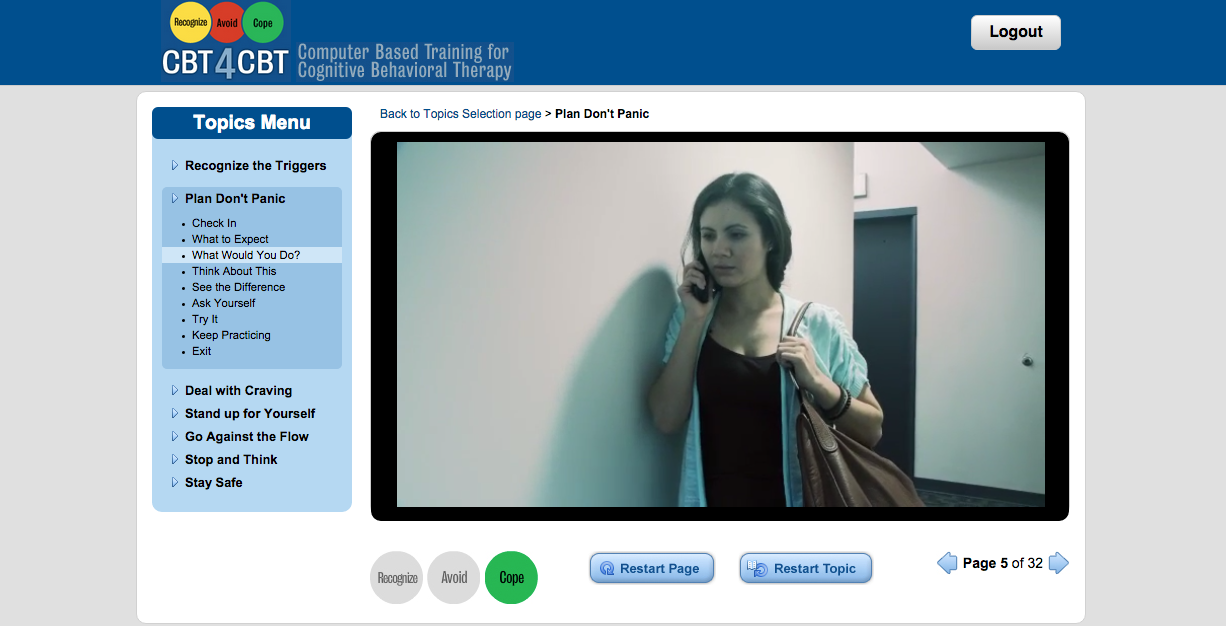Open the Check In section
Screen dimensions: 1226x626
214,223
